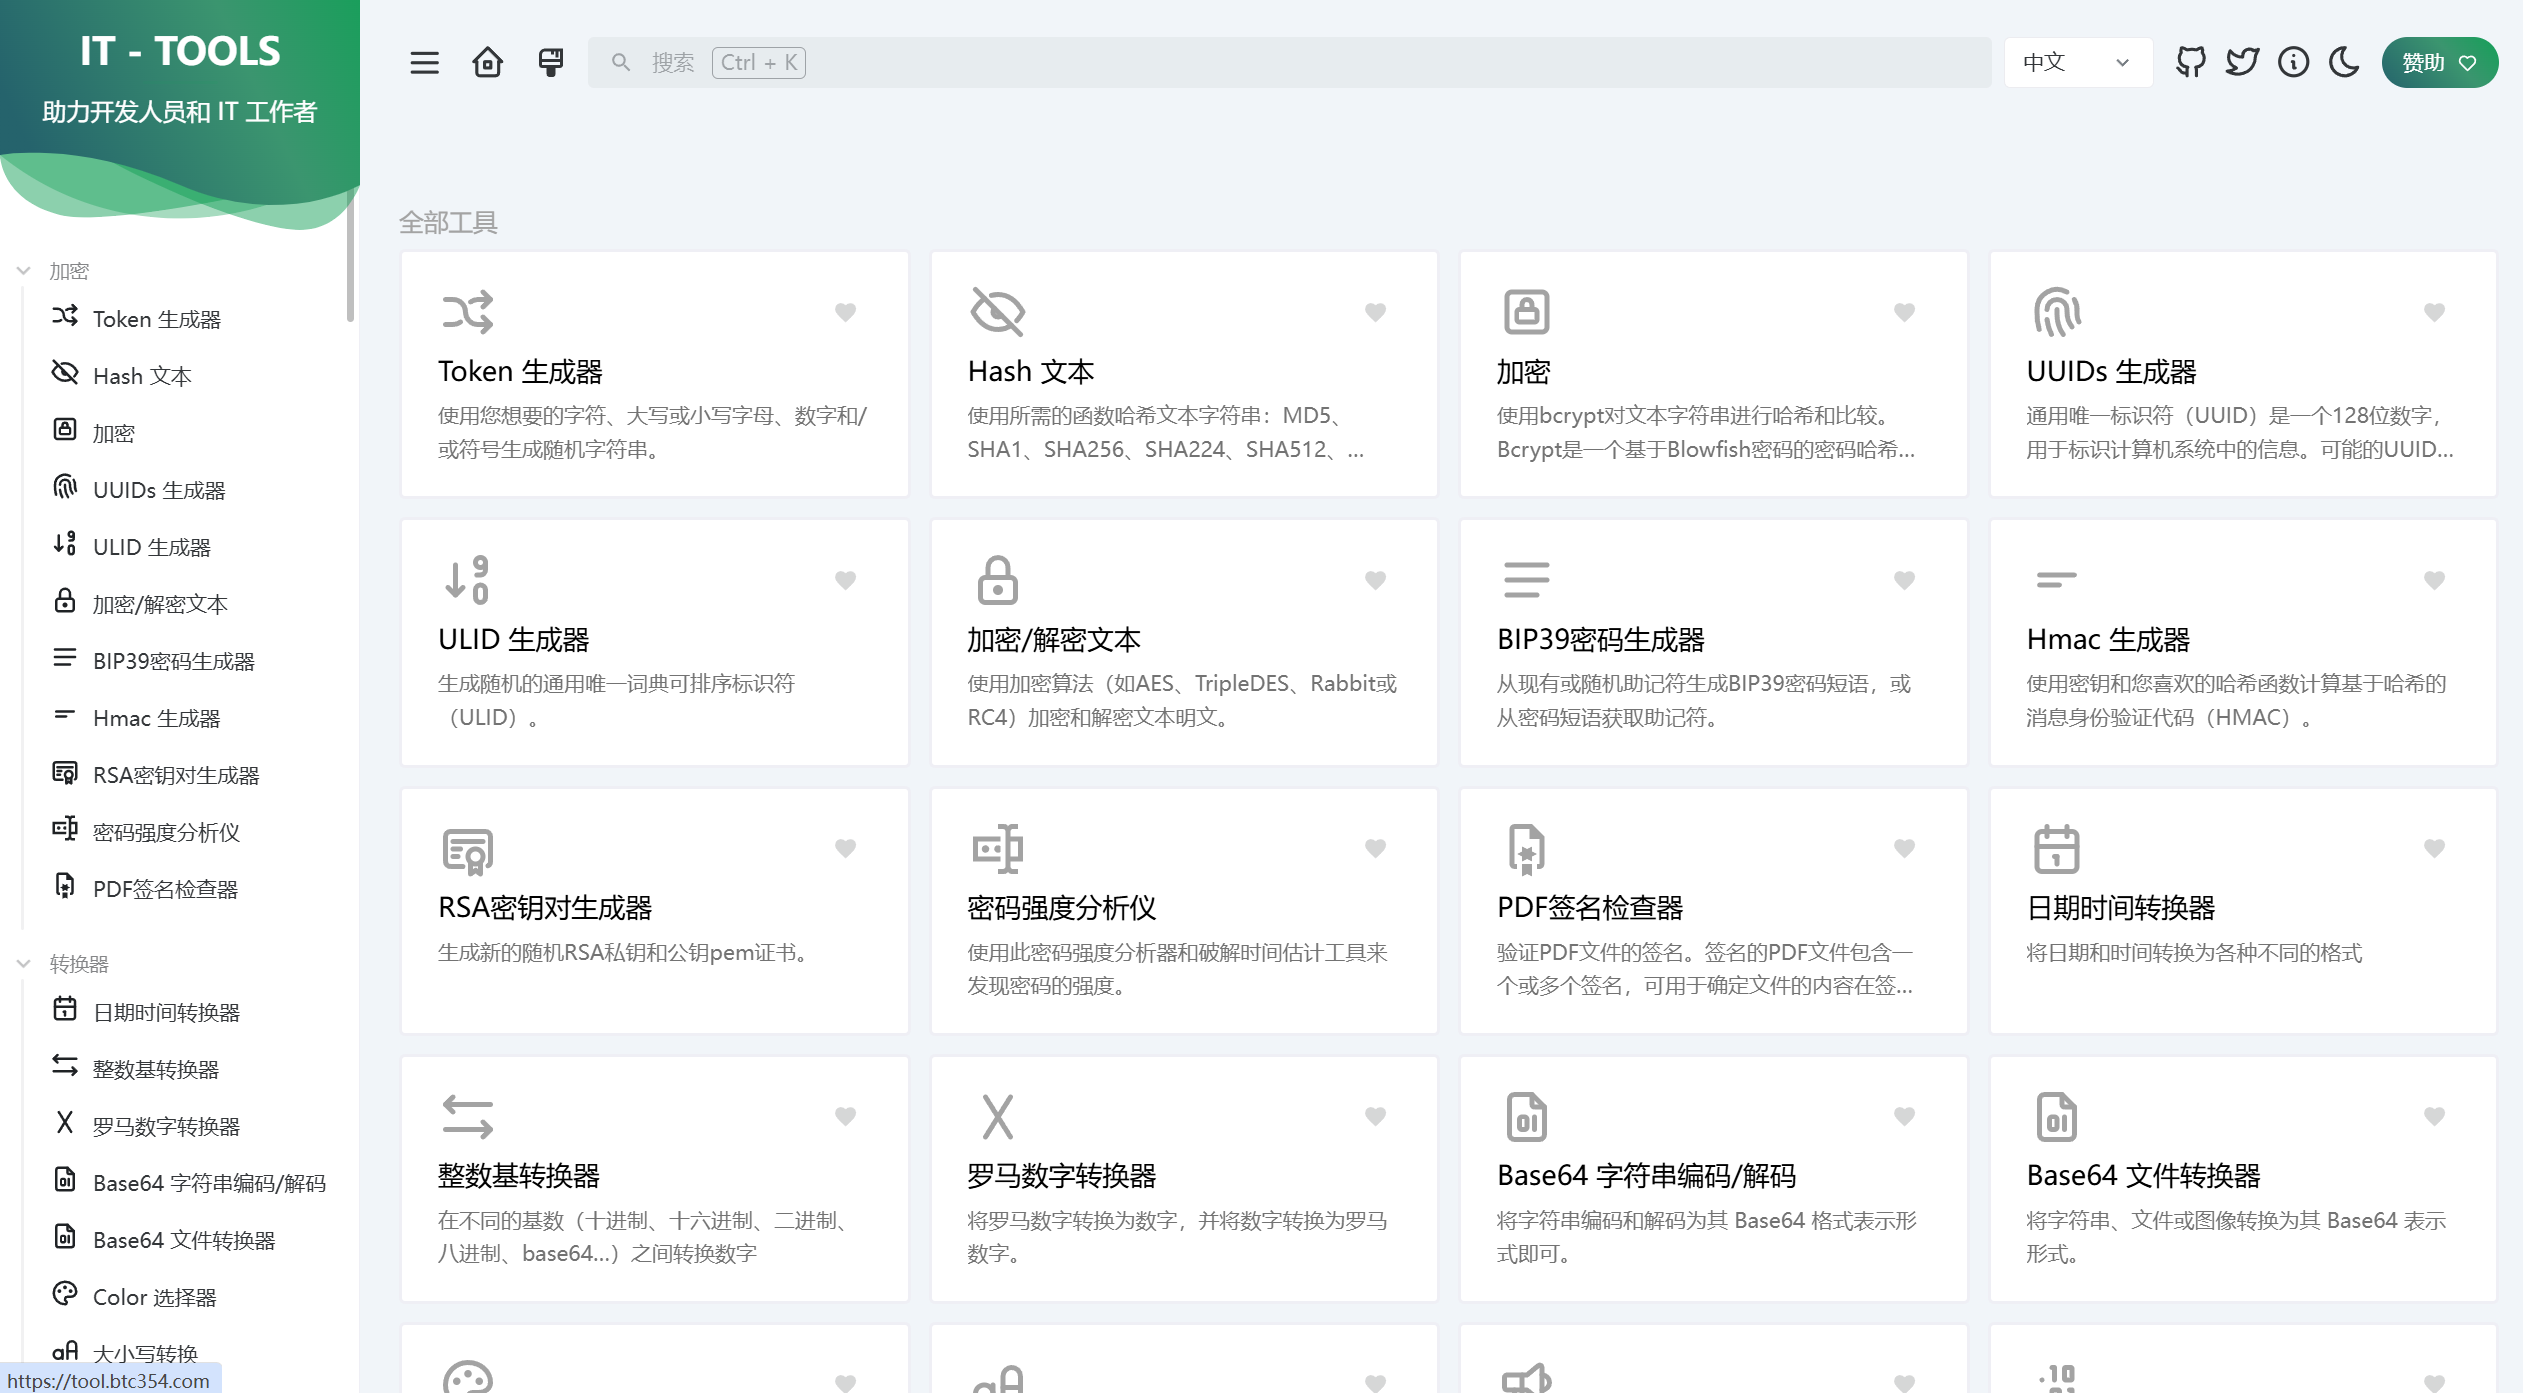
Task: Toggle the sidebar with the hamburger menu icon
Action: click(x=424, y=63)
